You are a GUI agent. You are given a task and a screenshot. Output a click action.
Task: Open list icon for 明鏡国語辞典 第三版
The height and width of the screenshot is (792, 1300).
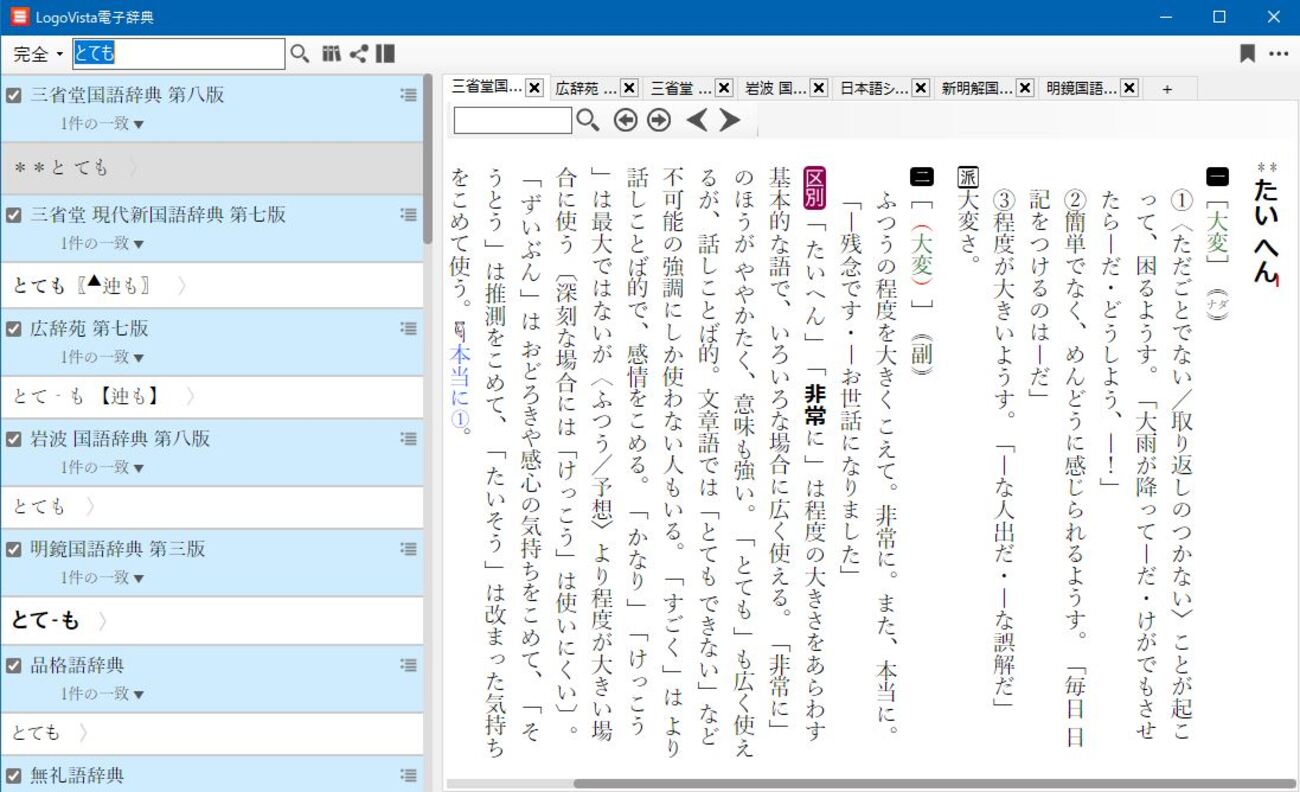[408, 548]
